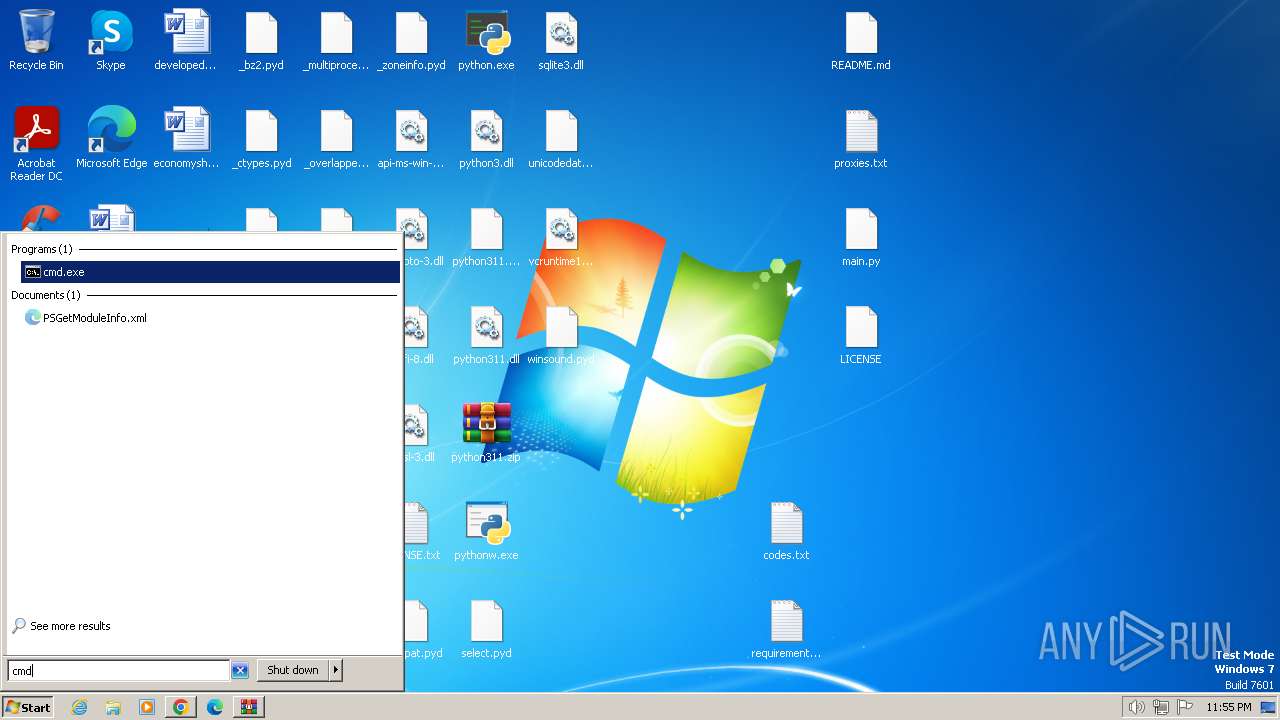The height and width of the screenshot is (720, 1280).
Task: Select the _ctypes.pyd file
Action: coord(261,139)
